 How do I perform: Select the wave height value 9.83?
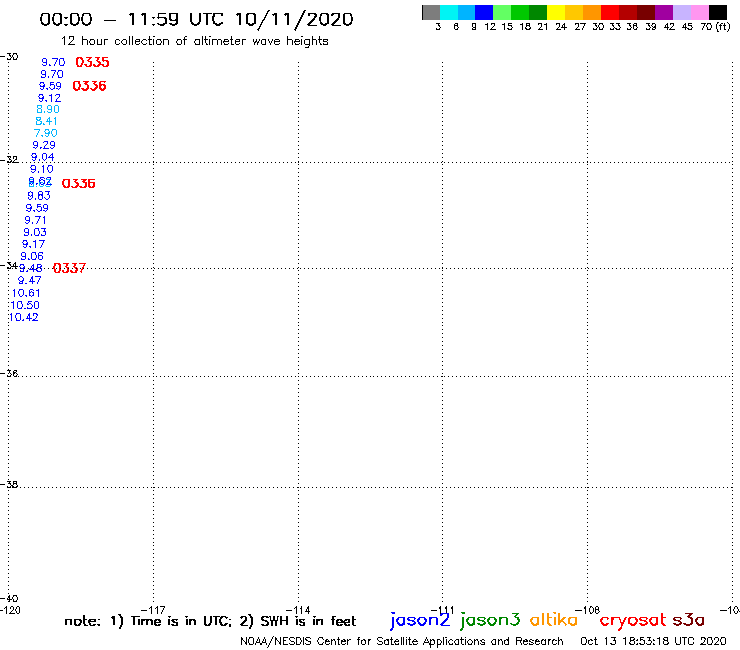pos(39,196)
